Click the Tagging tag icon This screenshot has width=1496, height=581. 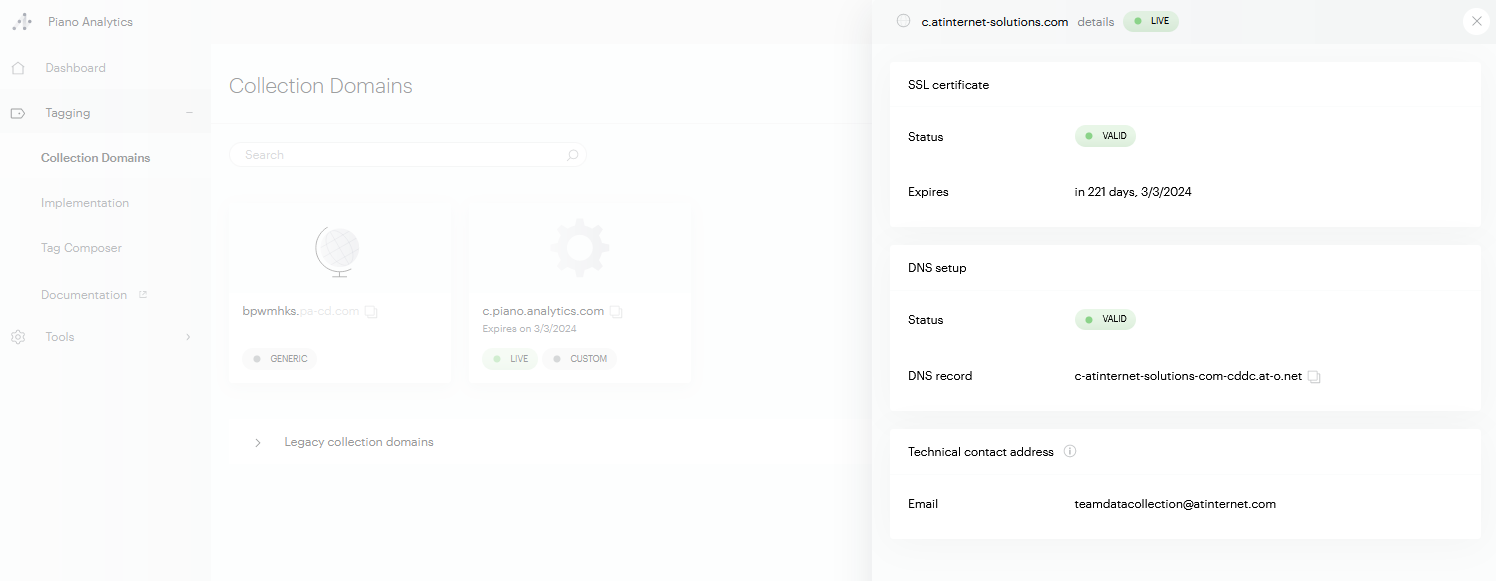18,113
